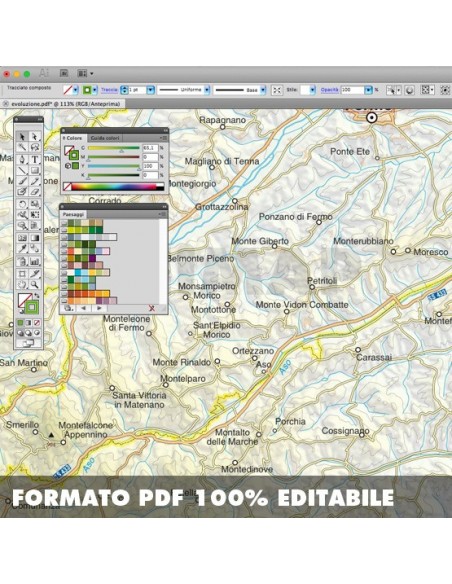This screenshot has width=452, height=584.
Task: Select the Free Transform tool
Action: pos(35,215)
